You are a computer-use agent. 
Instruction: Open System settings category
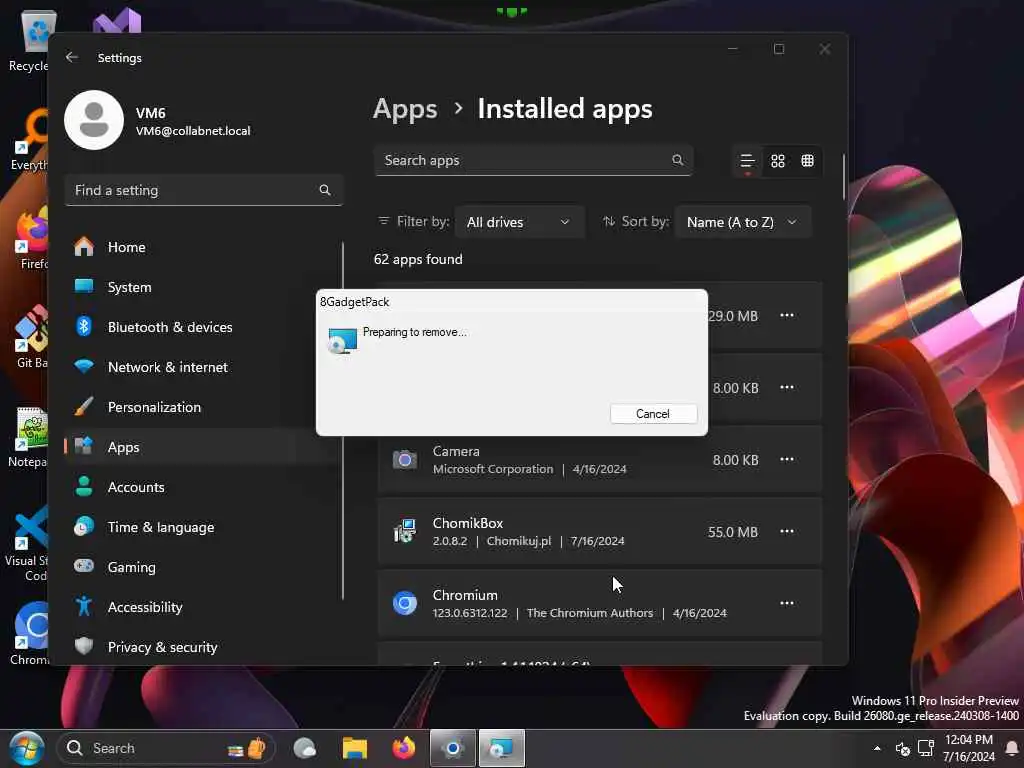click(x=202, y=287)
